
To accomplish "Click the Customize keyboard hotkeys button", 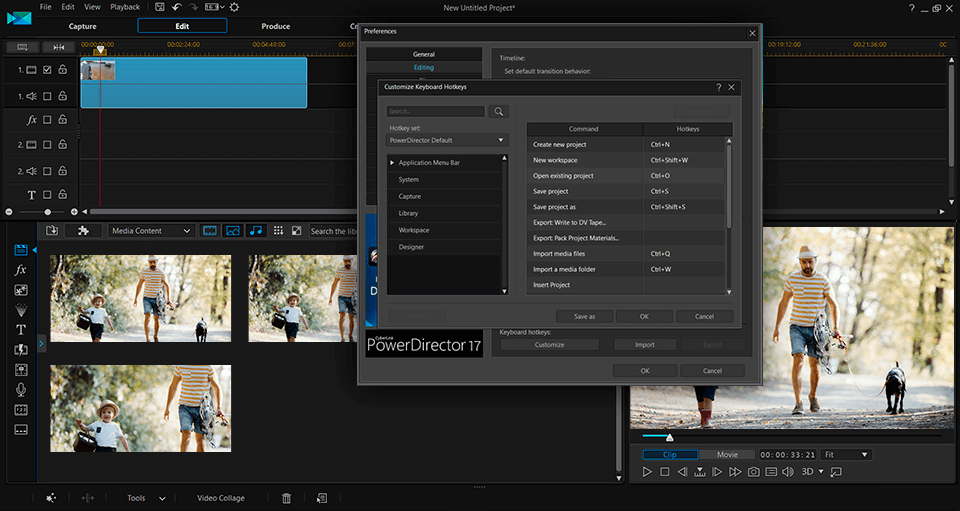I will tap(549, 345).
